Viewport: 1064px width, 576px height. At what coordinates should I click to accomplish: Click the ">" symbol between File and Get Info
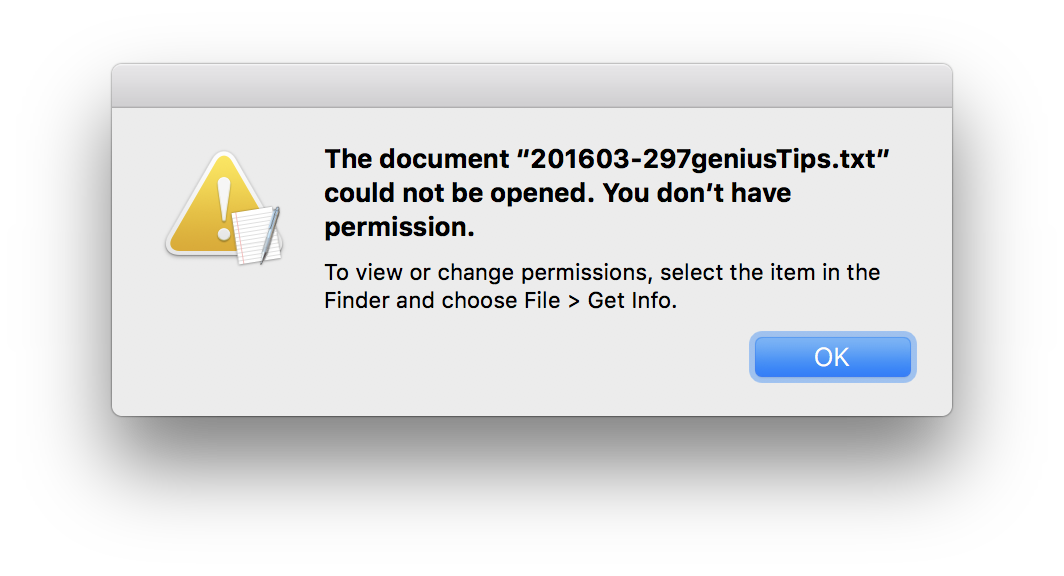pos(573,300)
